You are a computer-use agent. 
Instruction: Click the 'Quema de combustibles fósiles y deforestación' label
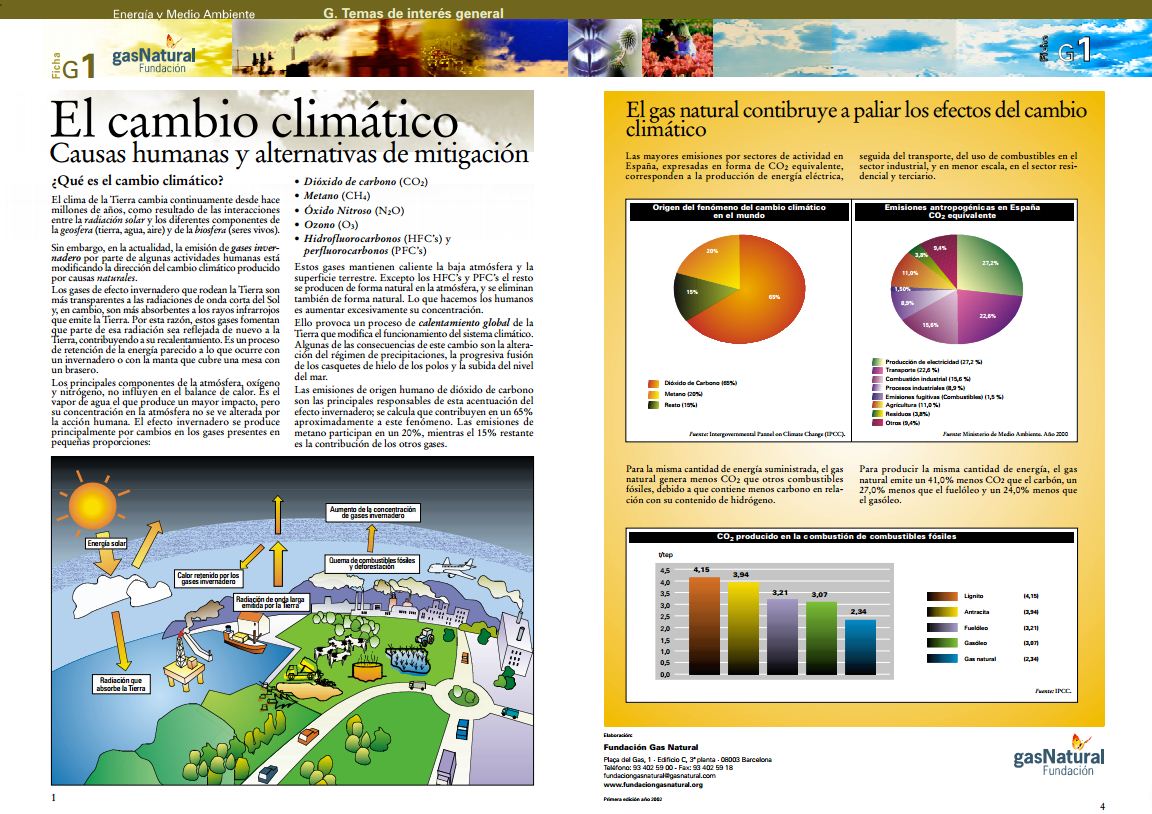(x=373, y=564)
